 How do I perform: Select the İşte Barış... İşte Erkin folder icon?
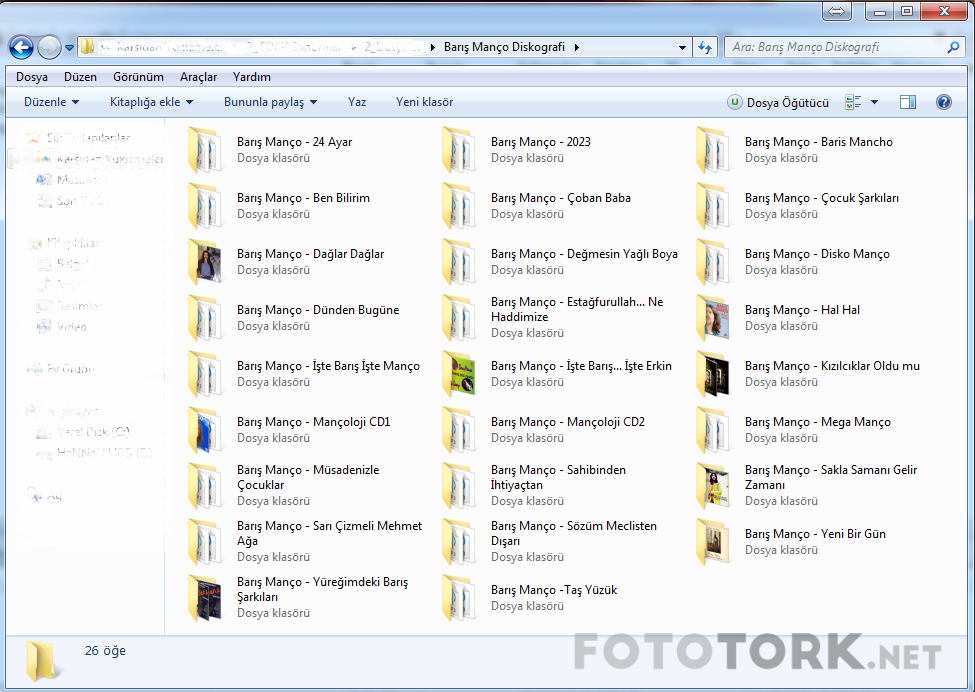pyautogui.click(x=459, y=373)
